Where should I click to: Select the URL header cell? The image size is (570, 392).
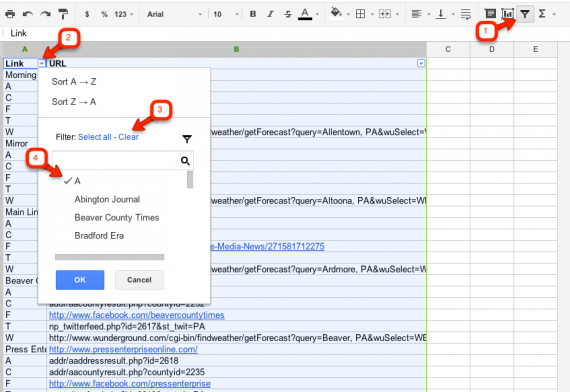236,63
